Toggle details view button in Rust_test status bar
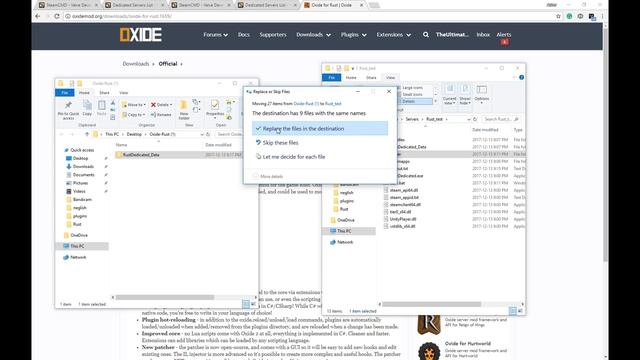The image size is (640, 360). tap(513, 311)
